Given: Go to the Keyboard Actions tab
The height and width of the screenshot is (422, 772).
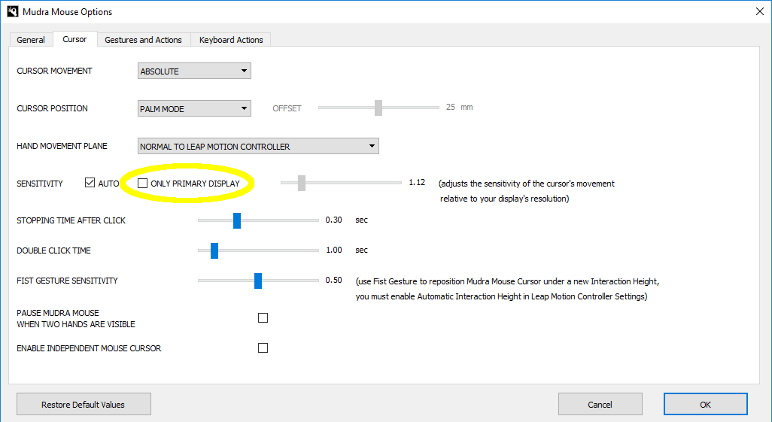Looking at the screenshot, I should [231, 40].
